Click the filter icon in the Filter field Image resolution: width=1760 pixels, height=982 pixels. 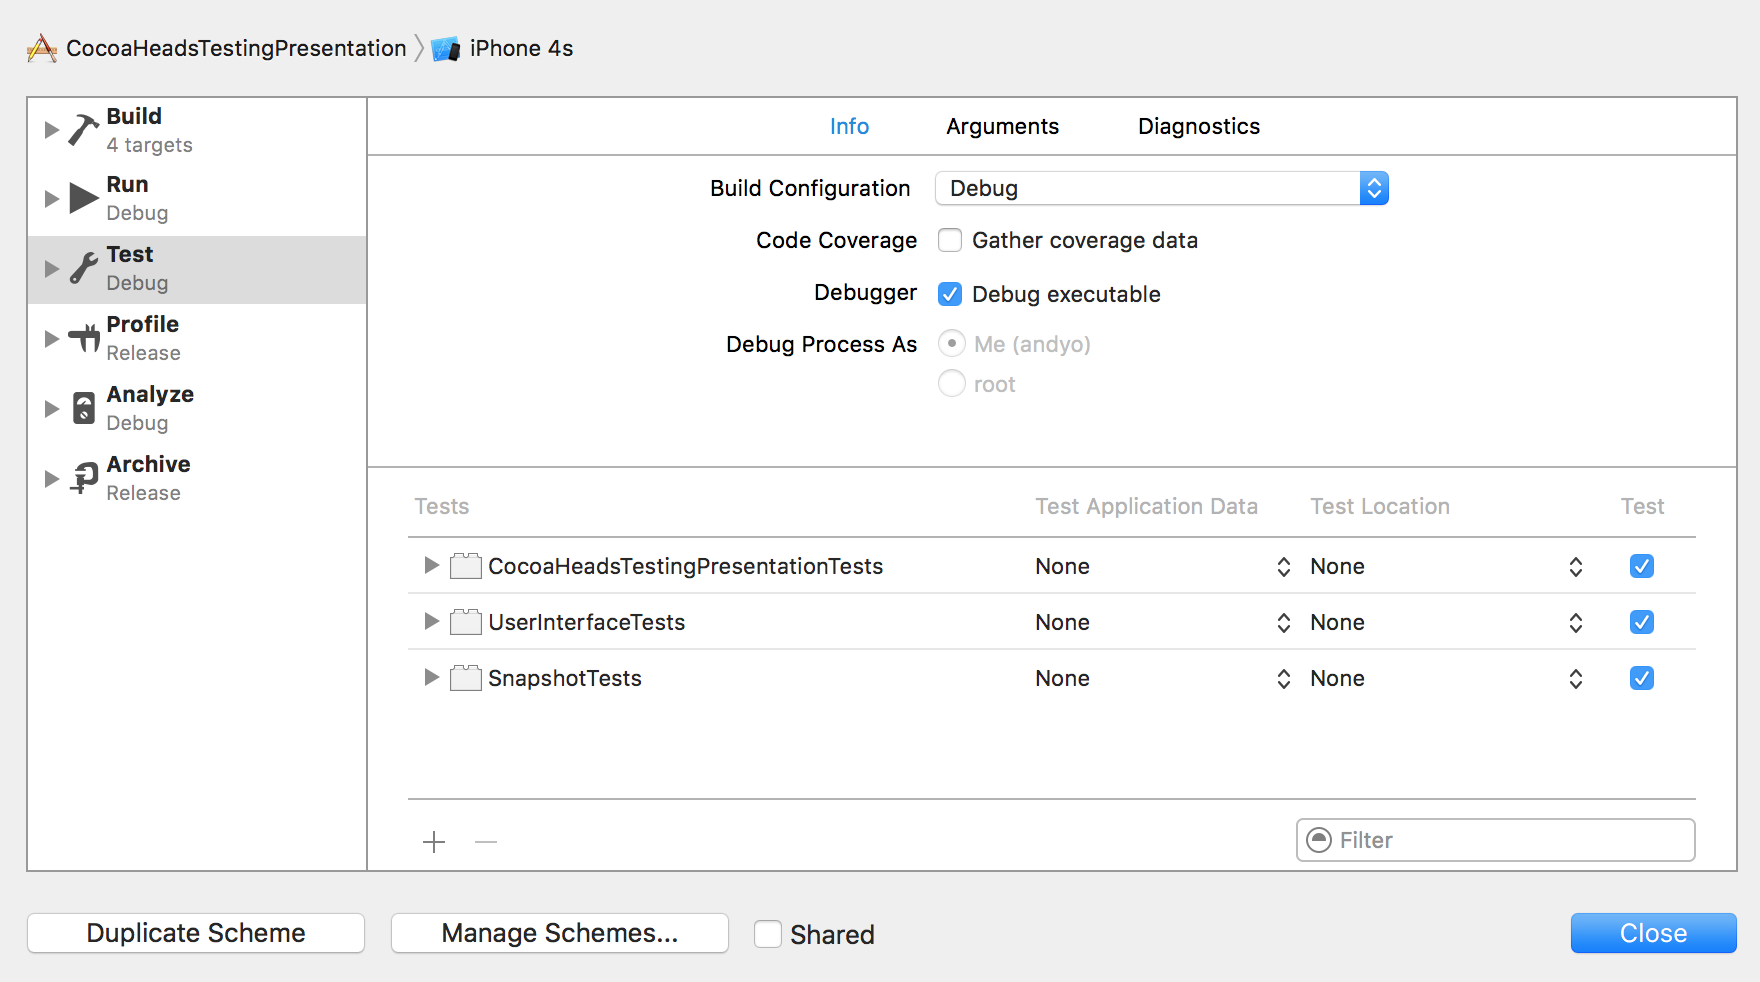[1320, 840]
